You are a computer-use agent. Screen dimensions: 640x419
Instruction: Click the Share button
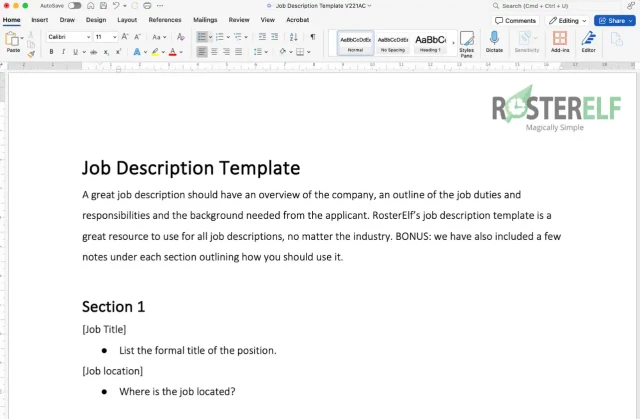point(615,20)
